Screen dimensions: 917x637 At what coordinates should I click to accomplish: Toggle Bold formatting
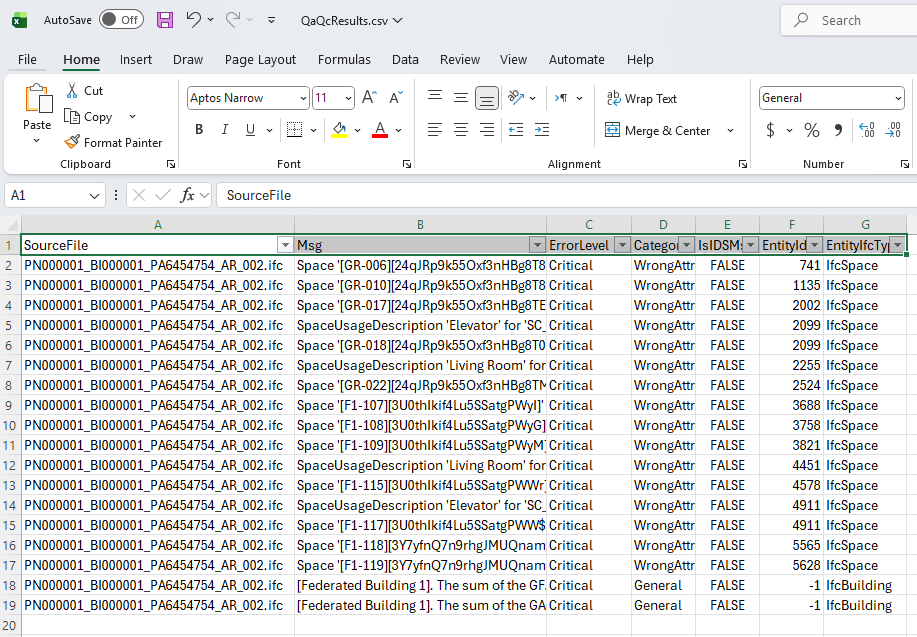pyautogui.click(x=198, y=130)
